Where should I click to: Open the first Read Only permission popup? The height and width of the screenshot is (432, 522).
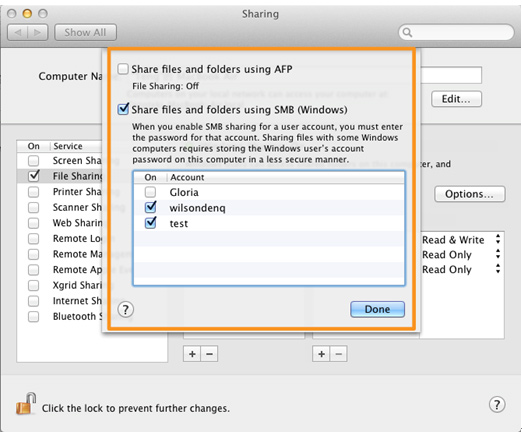[x=461, y=255]
